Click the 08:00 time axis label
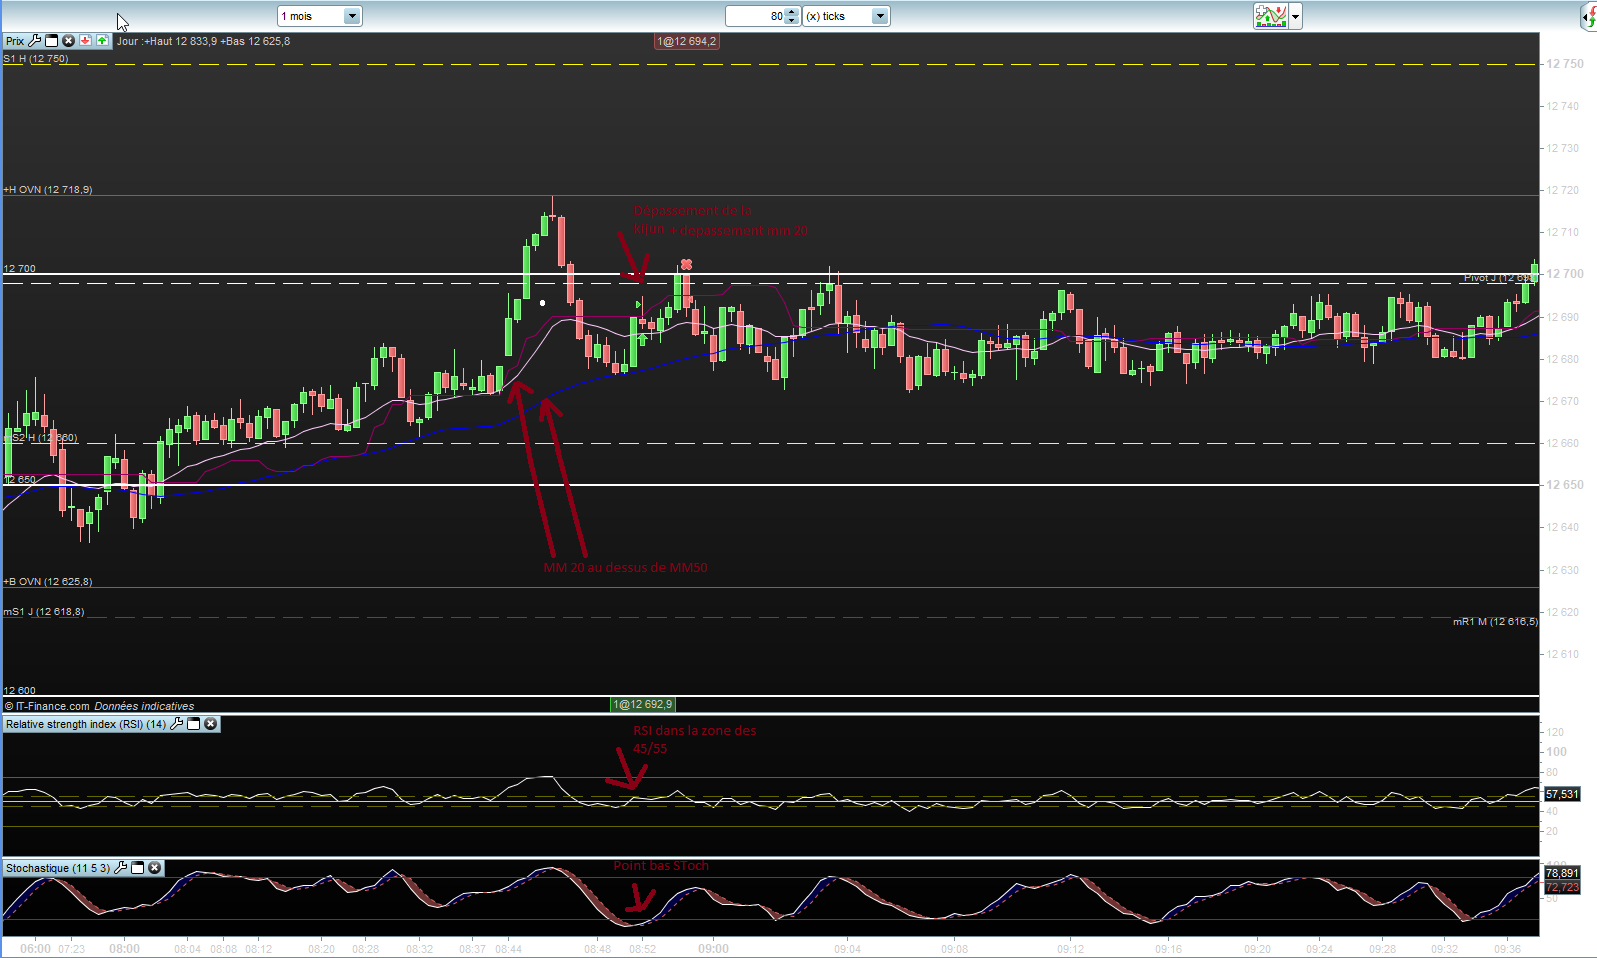Screen dimensions: 1597x958 pos(124,948)
